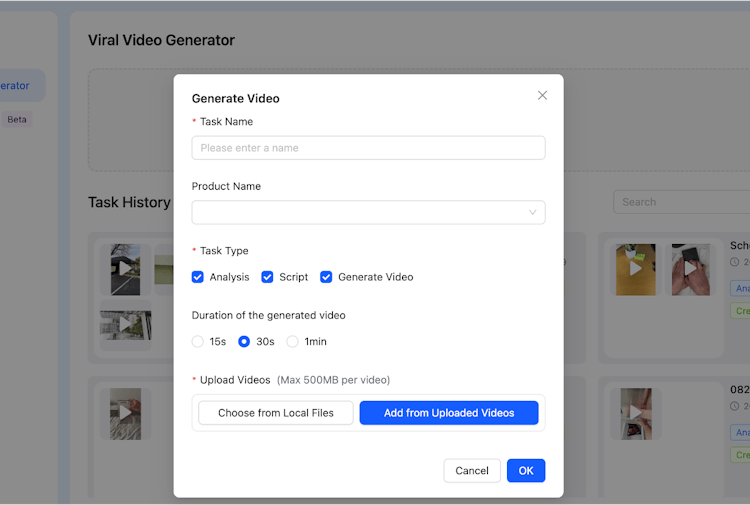Viewport: 750px width, 505px height.
Task: Play the bottom-right task video thumbnail
Action: point(636,412)
